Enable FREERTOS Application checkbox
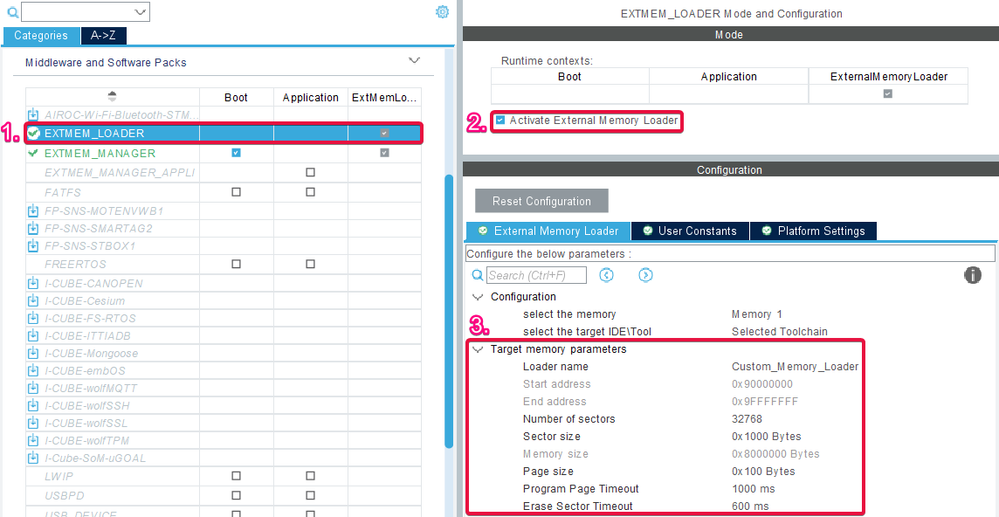Viewport: 999px width, 517px height. pos(310,263)
